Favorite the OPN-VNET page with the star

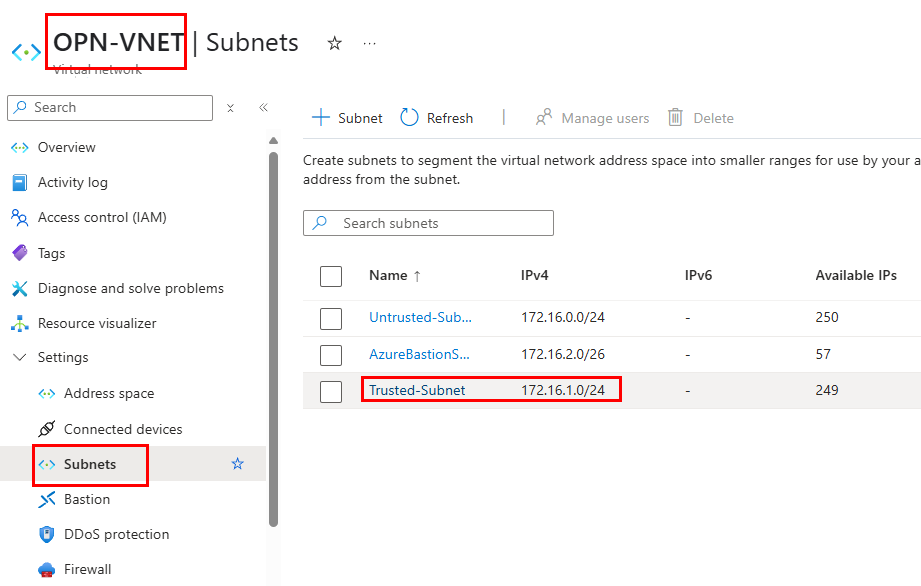pyautogui.click(x=334, y=43)
